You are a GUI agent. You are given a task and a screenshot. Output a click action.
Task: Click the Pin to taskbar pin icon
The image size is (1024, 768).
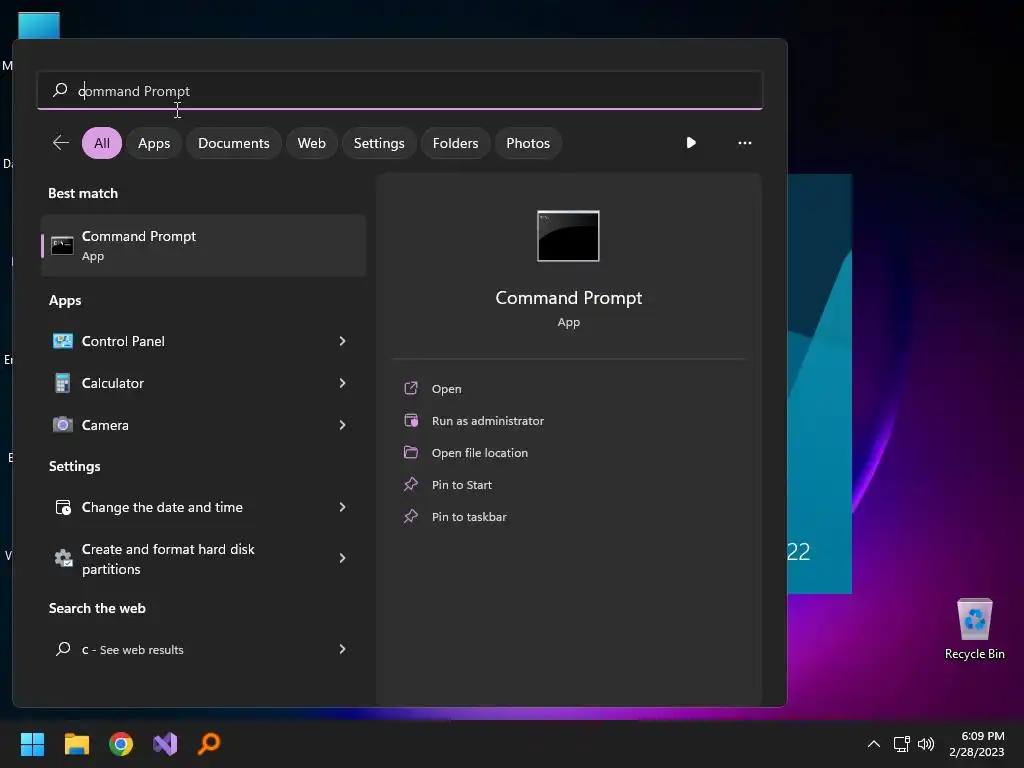click(411, 516)
